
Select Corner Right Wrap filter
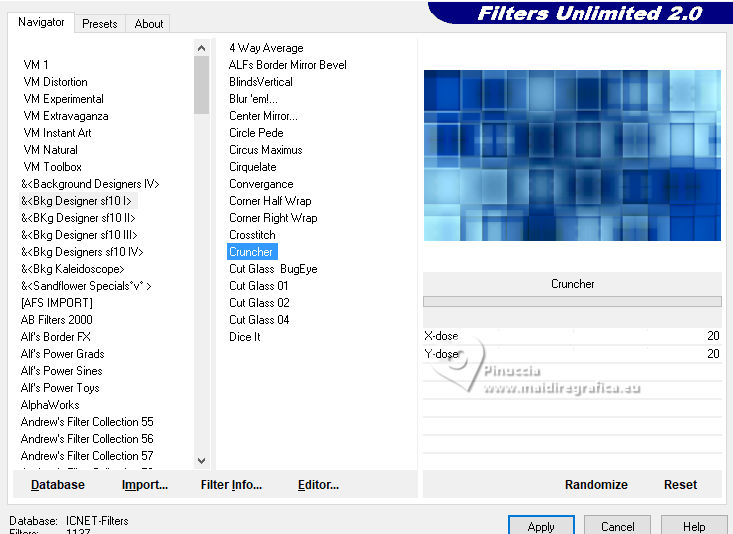point(273,218)
